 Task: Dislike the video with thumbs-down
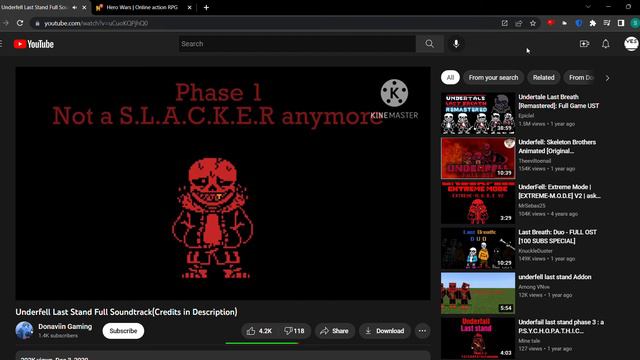pyautogui.click(x=294, y=331)
